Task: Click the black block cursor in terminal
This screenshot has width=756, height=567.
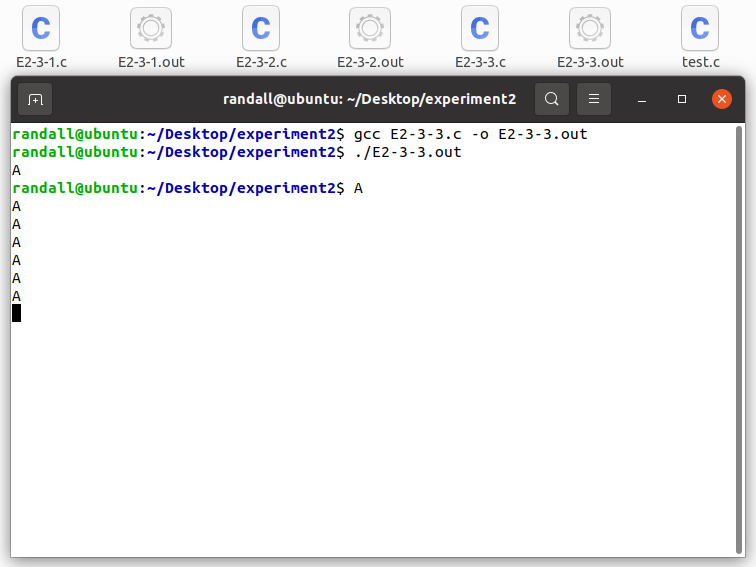Action: click(x=16, y=314)
